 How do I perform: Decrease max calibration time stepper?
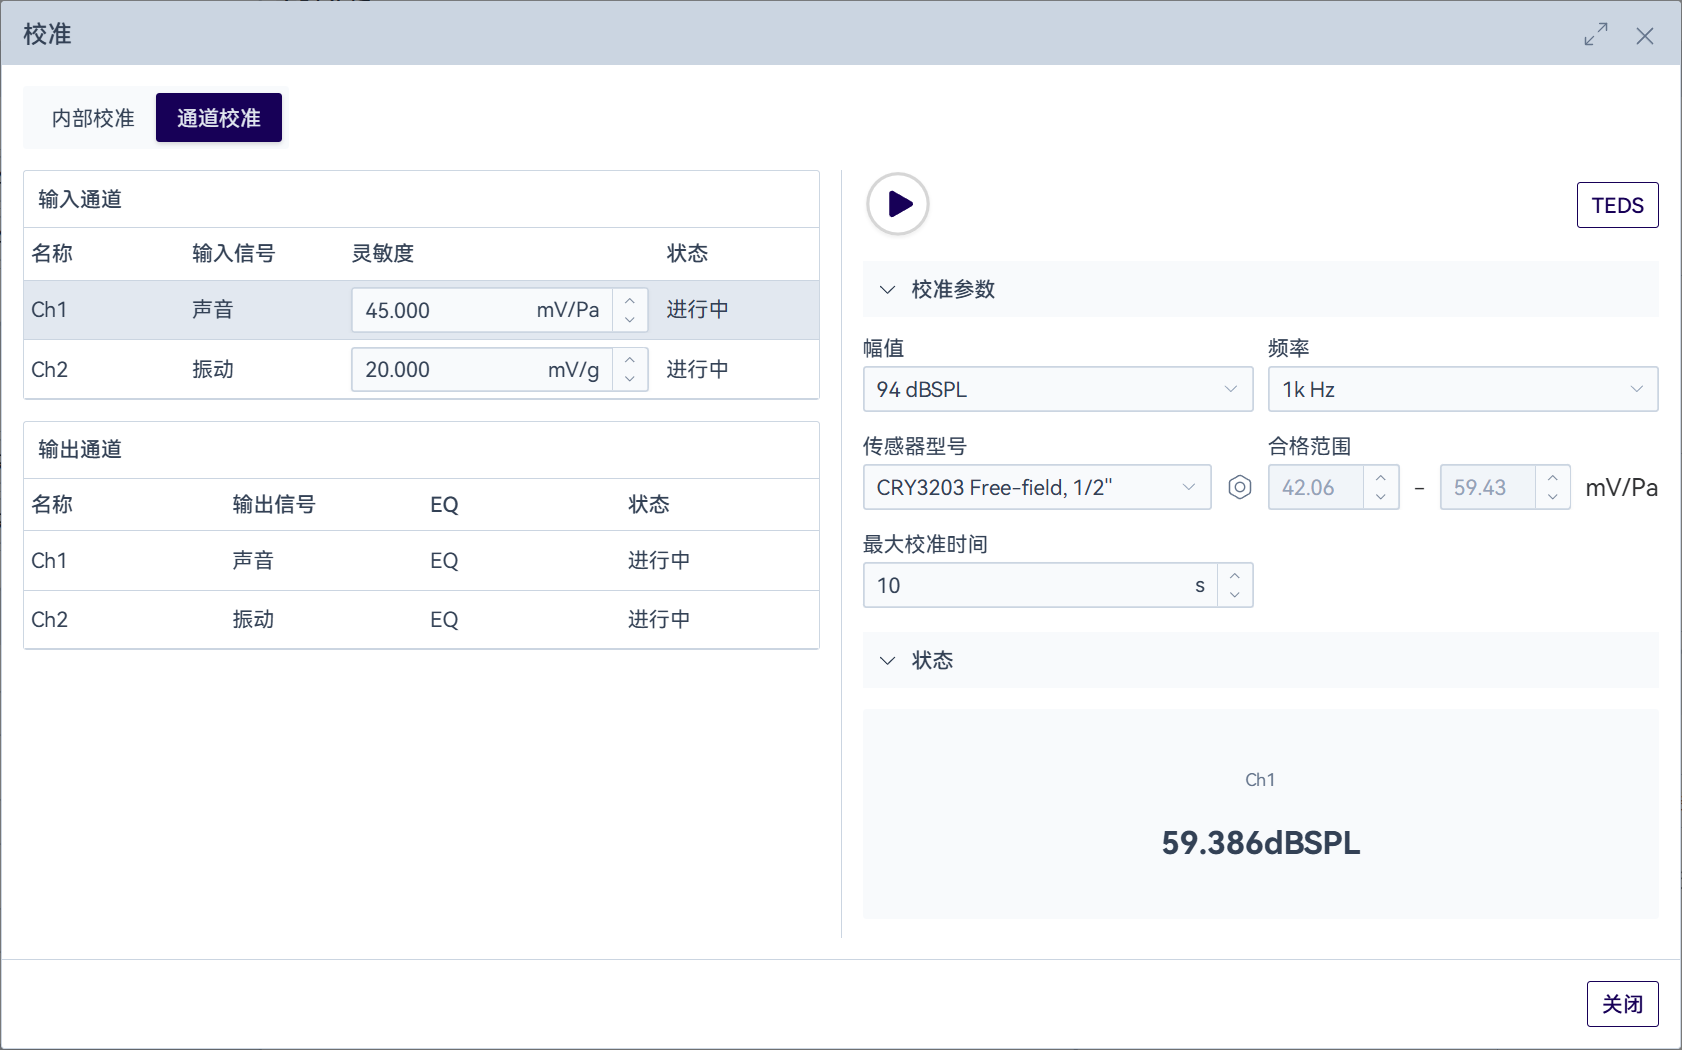[1235, 595]
